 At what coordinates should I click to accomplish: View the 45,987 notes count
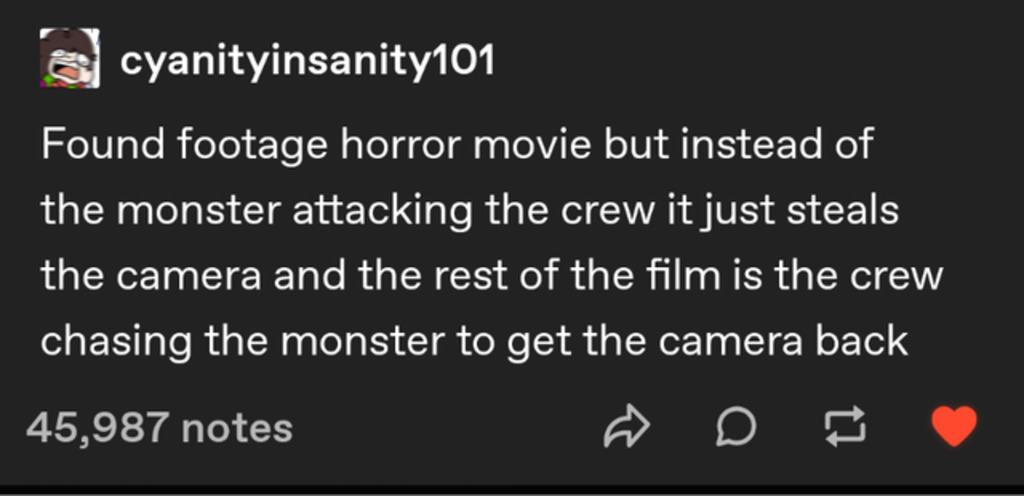point(160,428)
